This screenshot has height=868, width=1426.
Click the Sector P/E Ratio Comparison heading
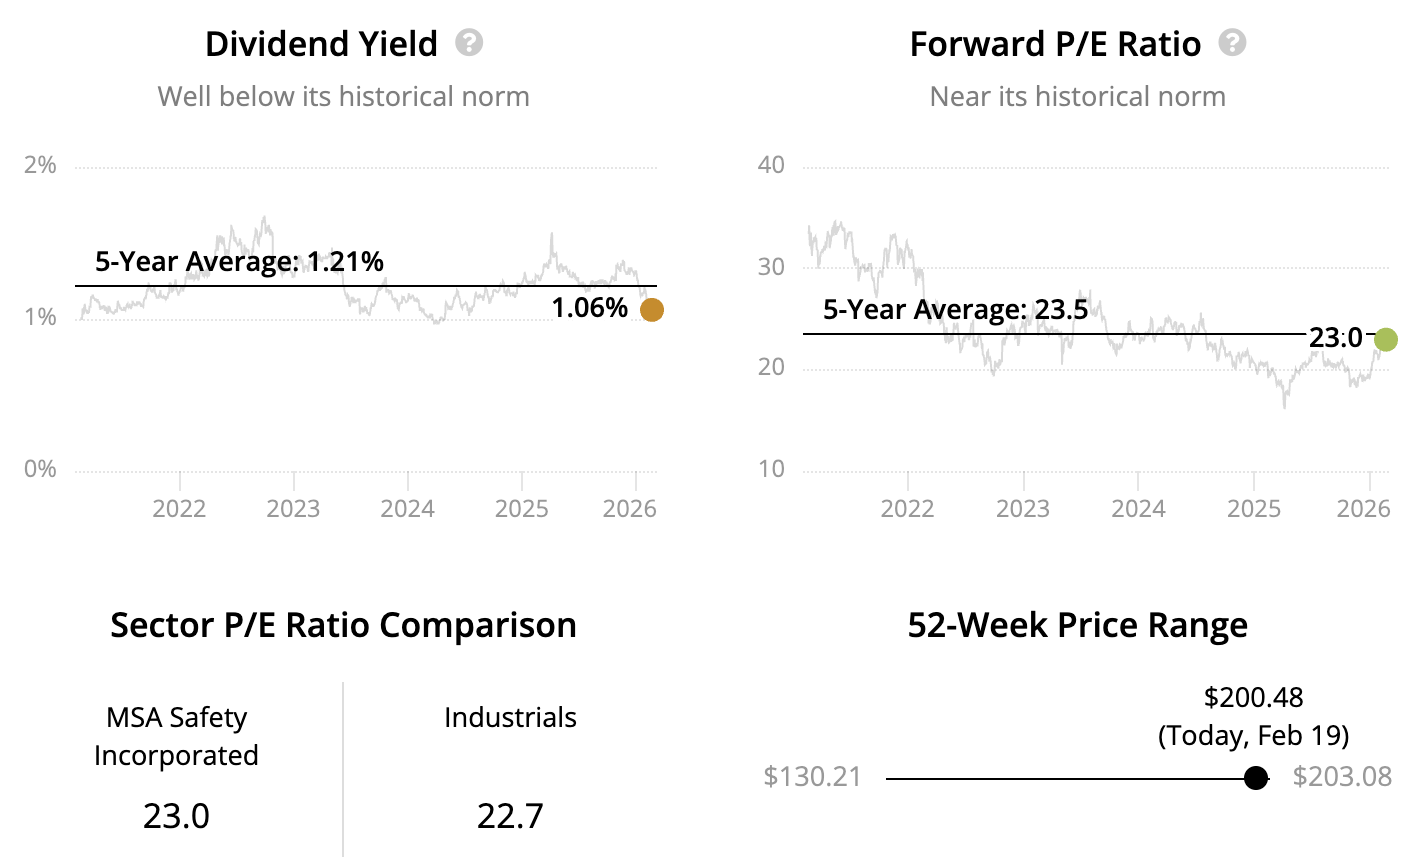tap(343, 625)
